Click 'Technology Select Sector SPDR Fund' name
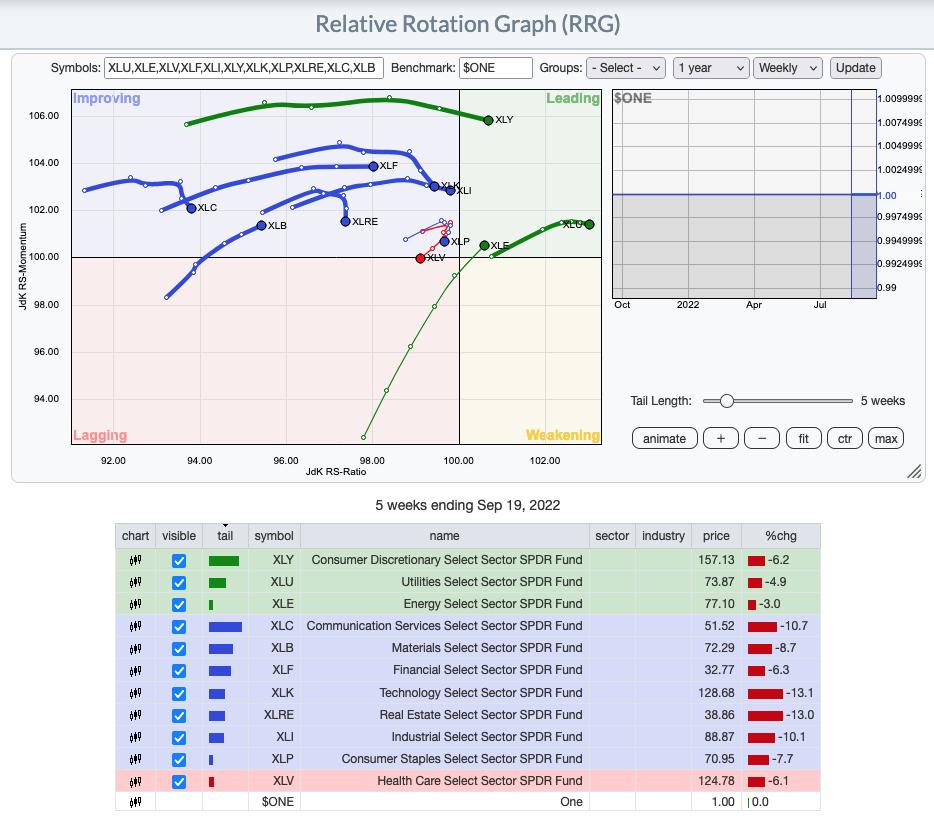 tap(481, 693)
